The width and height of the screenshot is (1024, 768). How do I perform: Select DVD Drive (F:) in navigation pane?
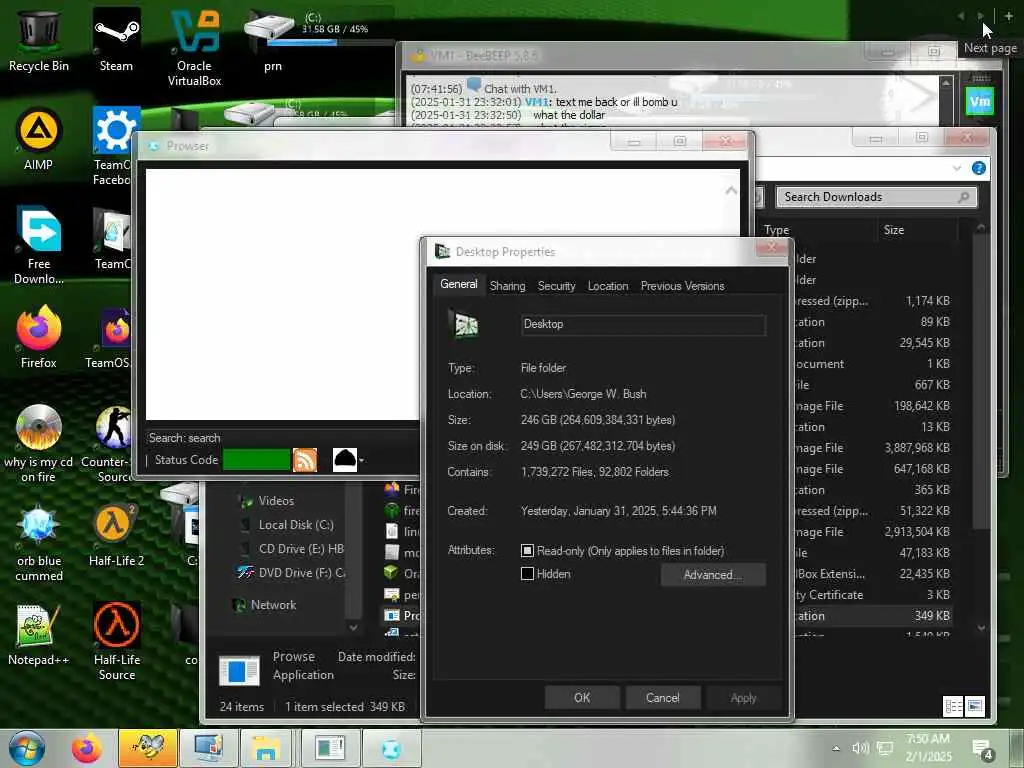[292, 573]
